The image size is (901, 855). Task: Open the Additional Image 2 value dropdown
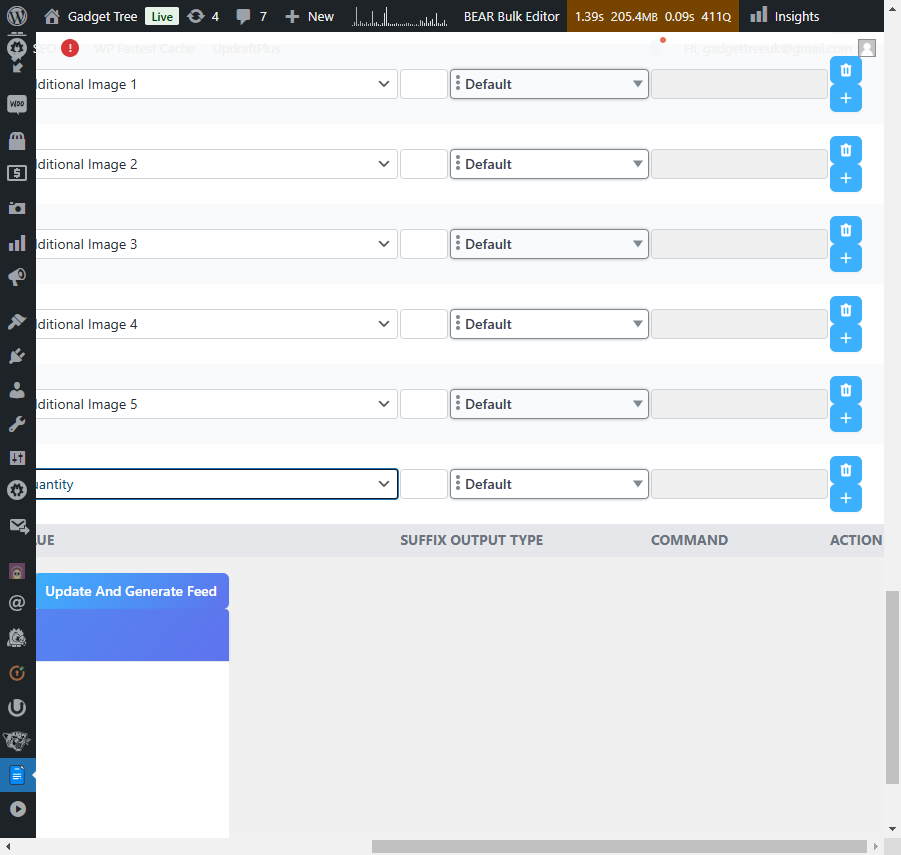click(x=217, y=164)
